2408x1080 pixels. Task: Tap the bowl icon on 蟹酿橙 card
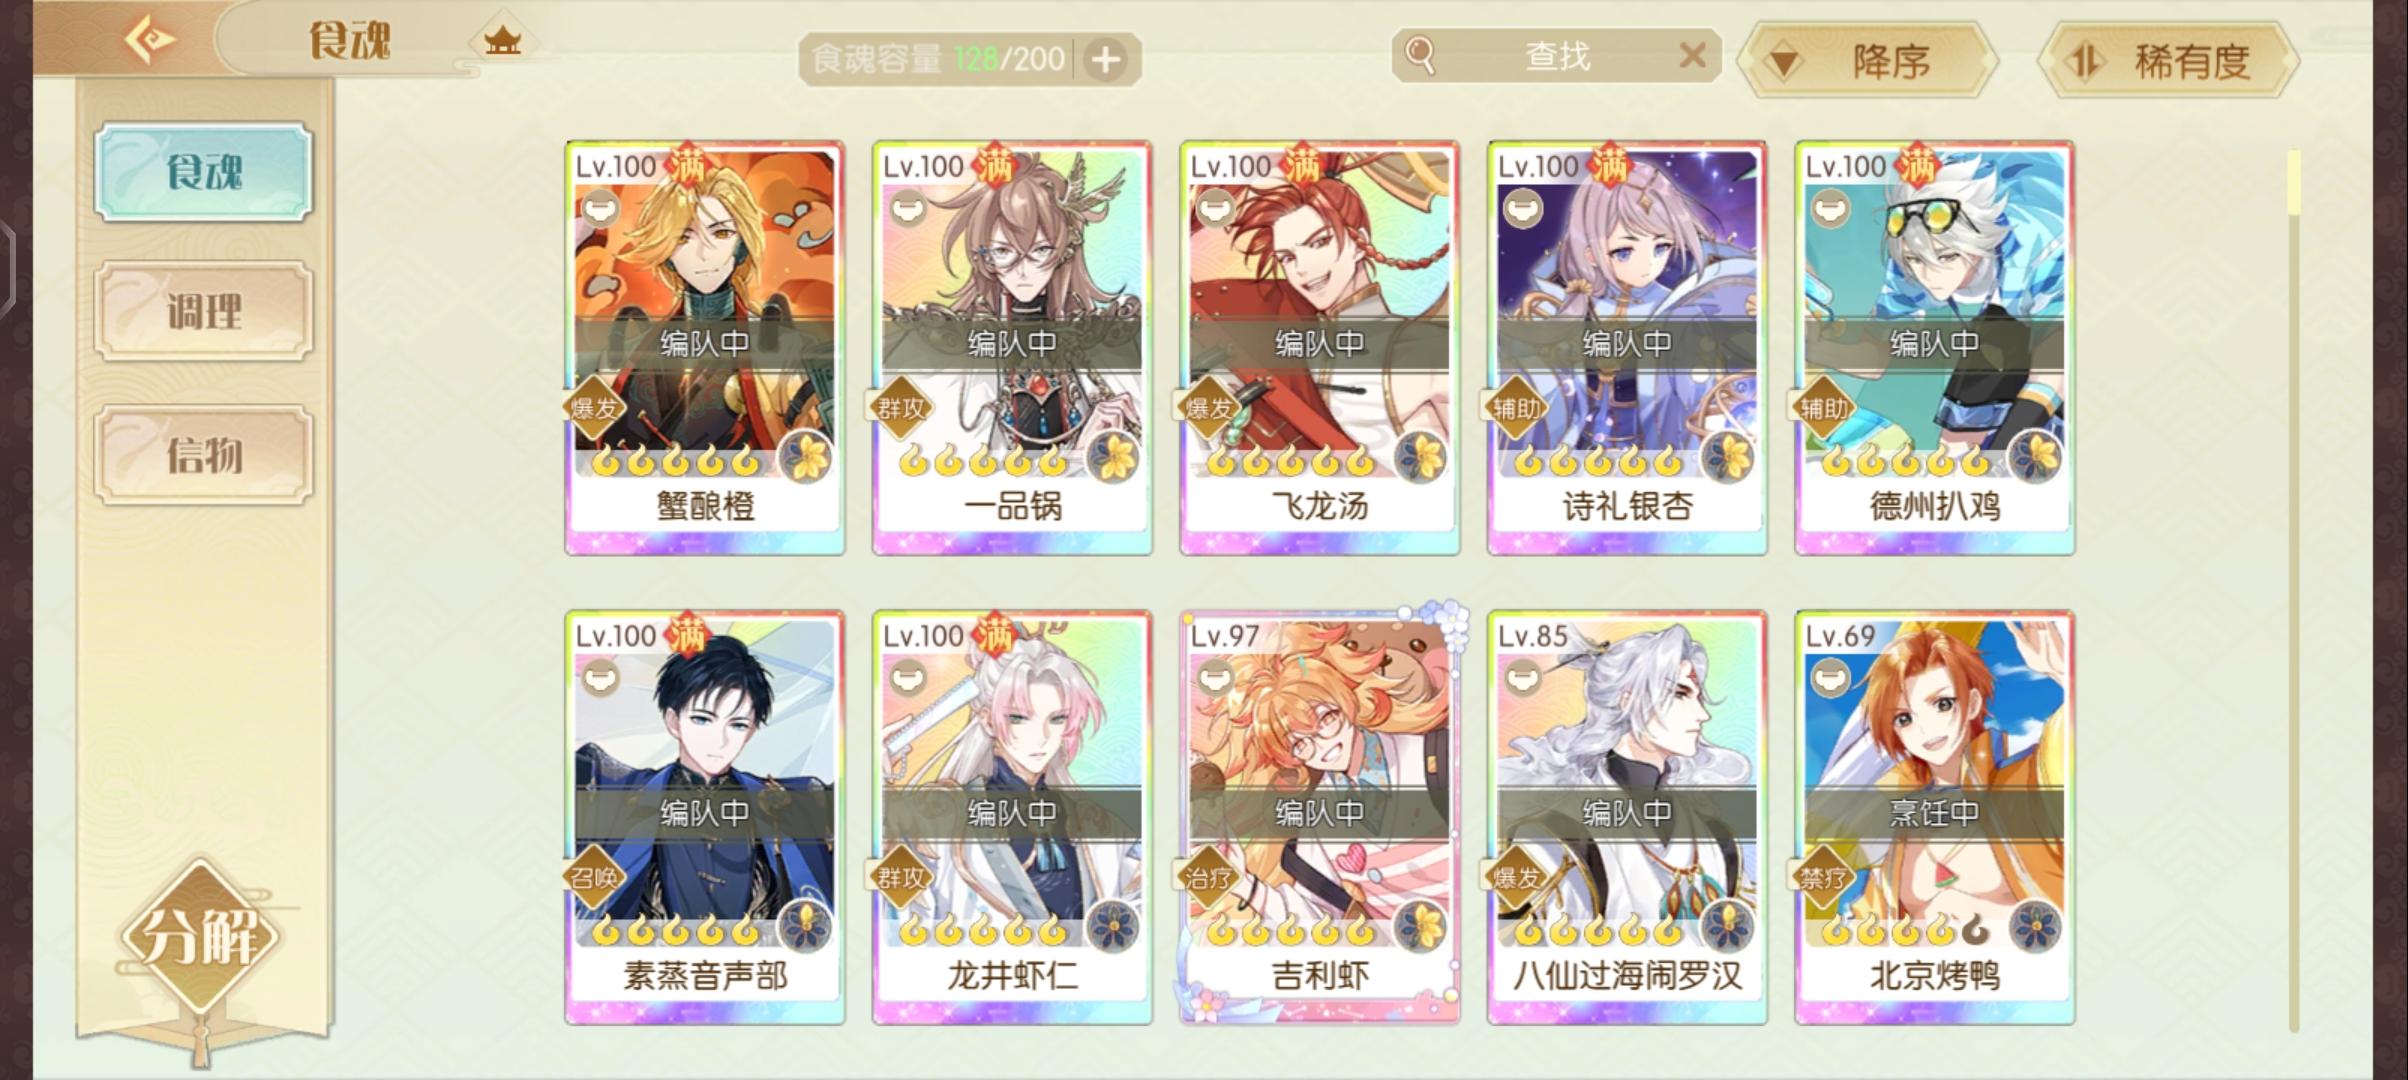pos(599,209)
